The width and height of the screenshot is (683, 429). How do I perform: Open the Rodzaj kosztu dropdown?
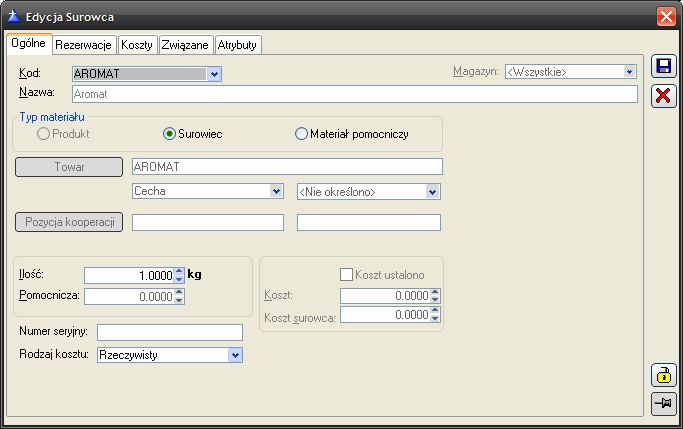[x=235, y=355]
